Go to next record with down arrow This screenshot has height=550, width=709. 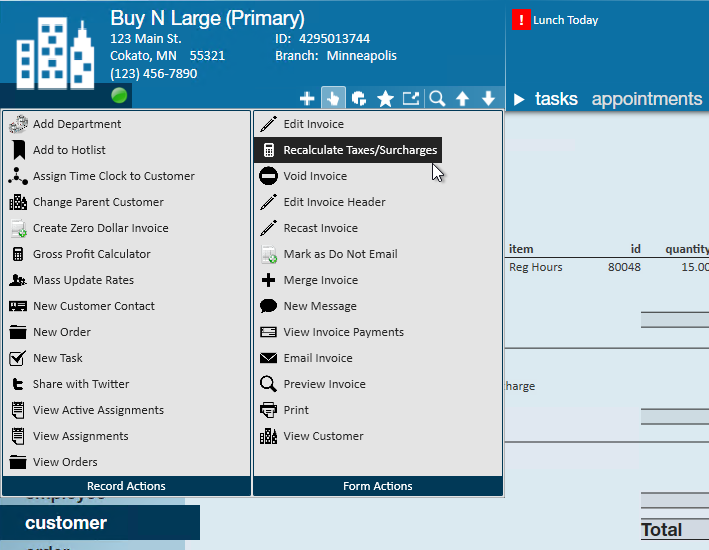488,98
